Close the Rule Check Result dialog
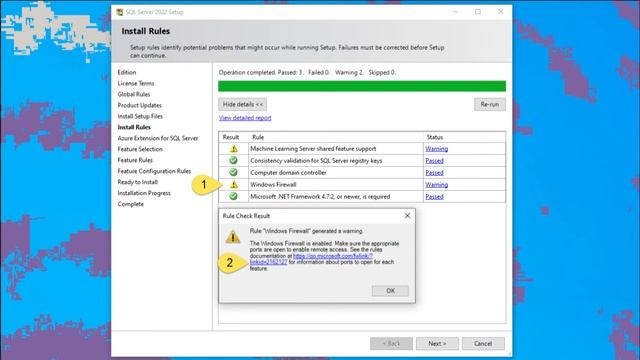 [407, 216]
